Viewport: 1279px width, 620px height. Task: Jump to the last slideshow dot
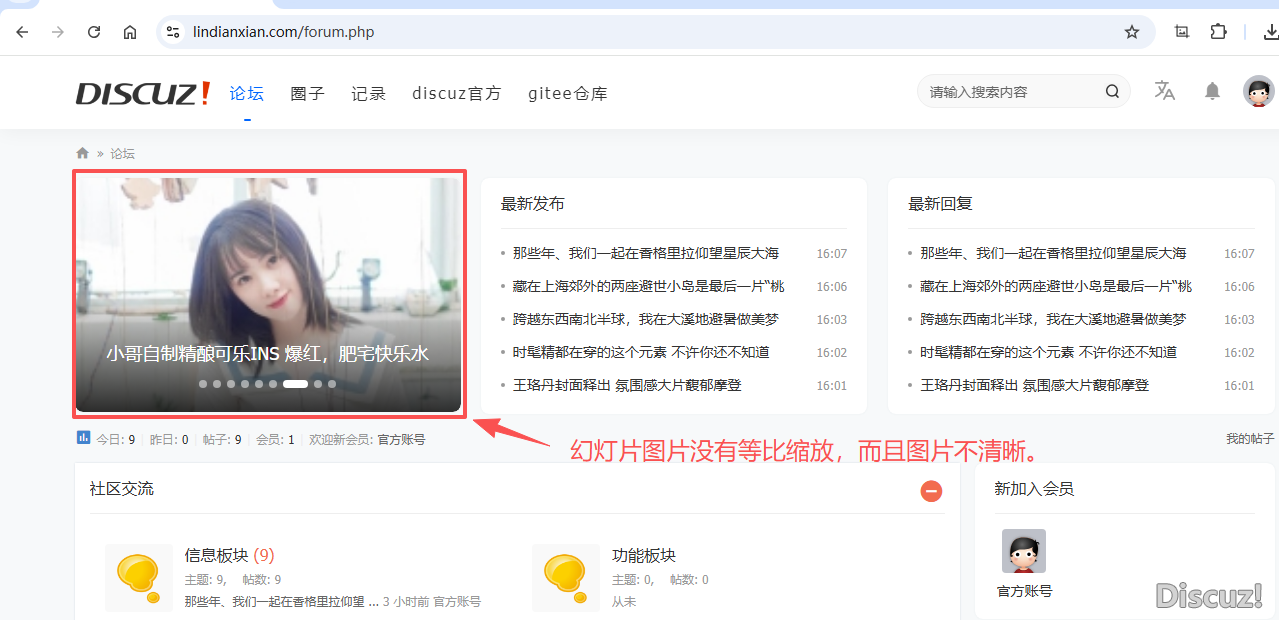(332, 383)
